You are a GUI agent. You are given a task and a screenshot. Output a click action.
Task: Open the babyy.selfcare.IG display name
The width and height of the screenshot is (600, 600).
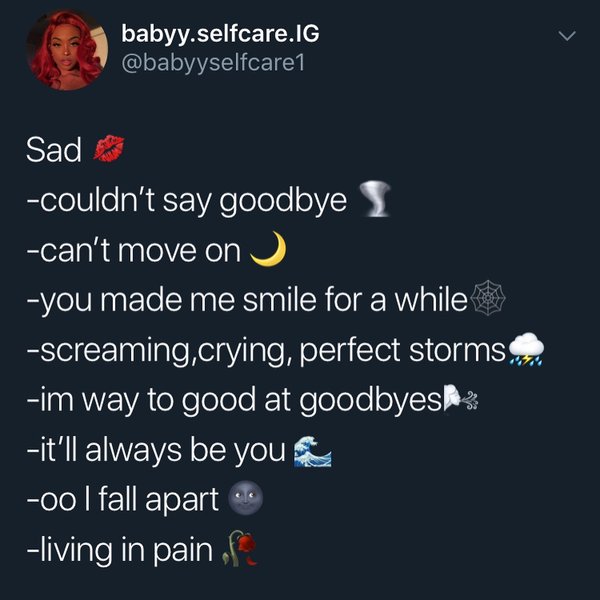[220, 34]
